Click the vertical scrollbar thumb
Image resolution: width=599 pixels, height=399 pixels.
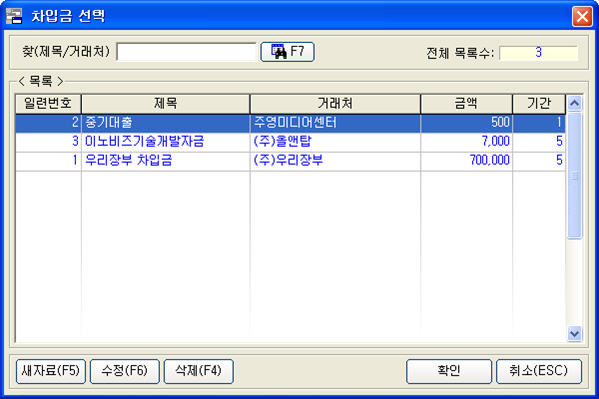pos(575,175)
